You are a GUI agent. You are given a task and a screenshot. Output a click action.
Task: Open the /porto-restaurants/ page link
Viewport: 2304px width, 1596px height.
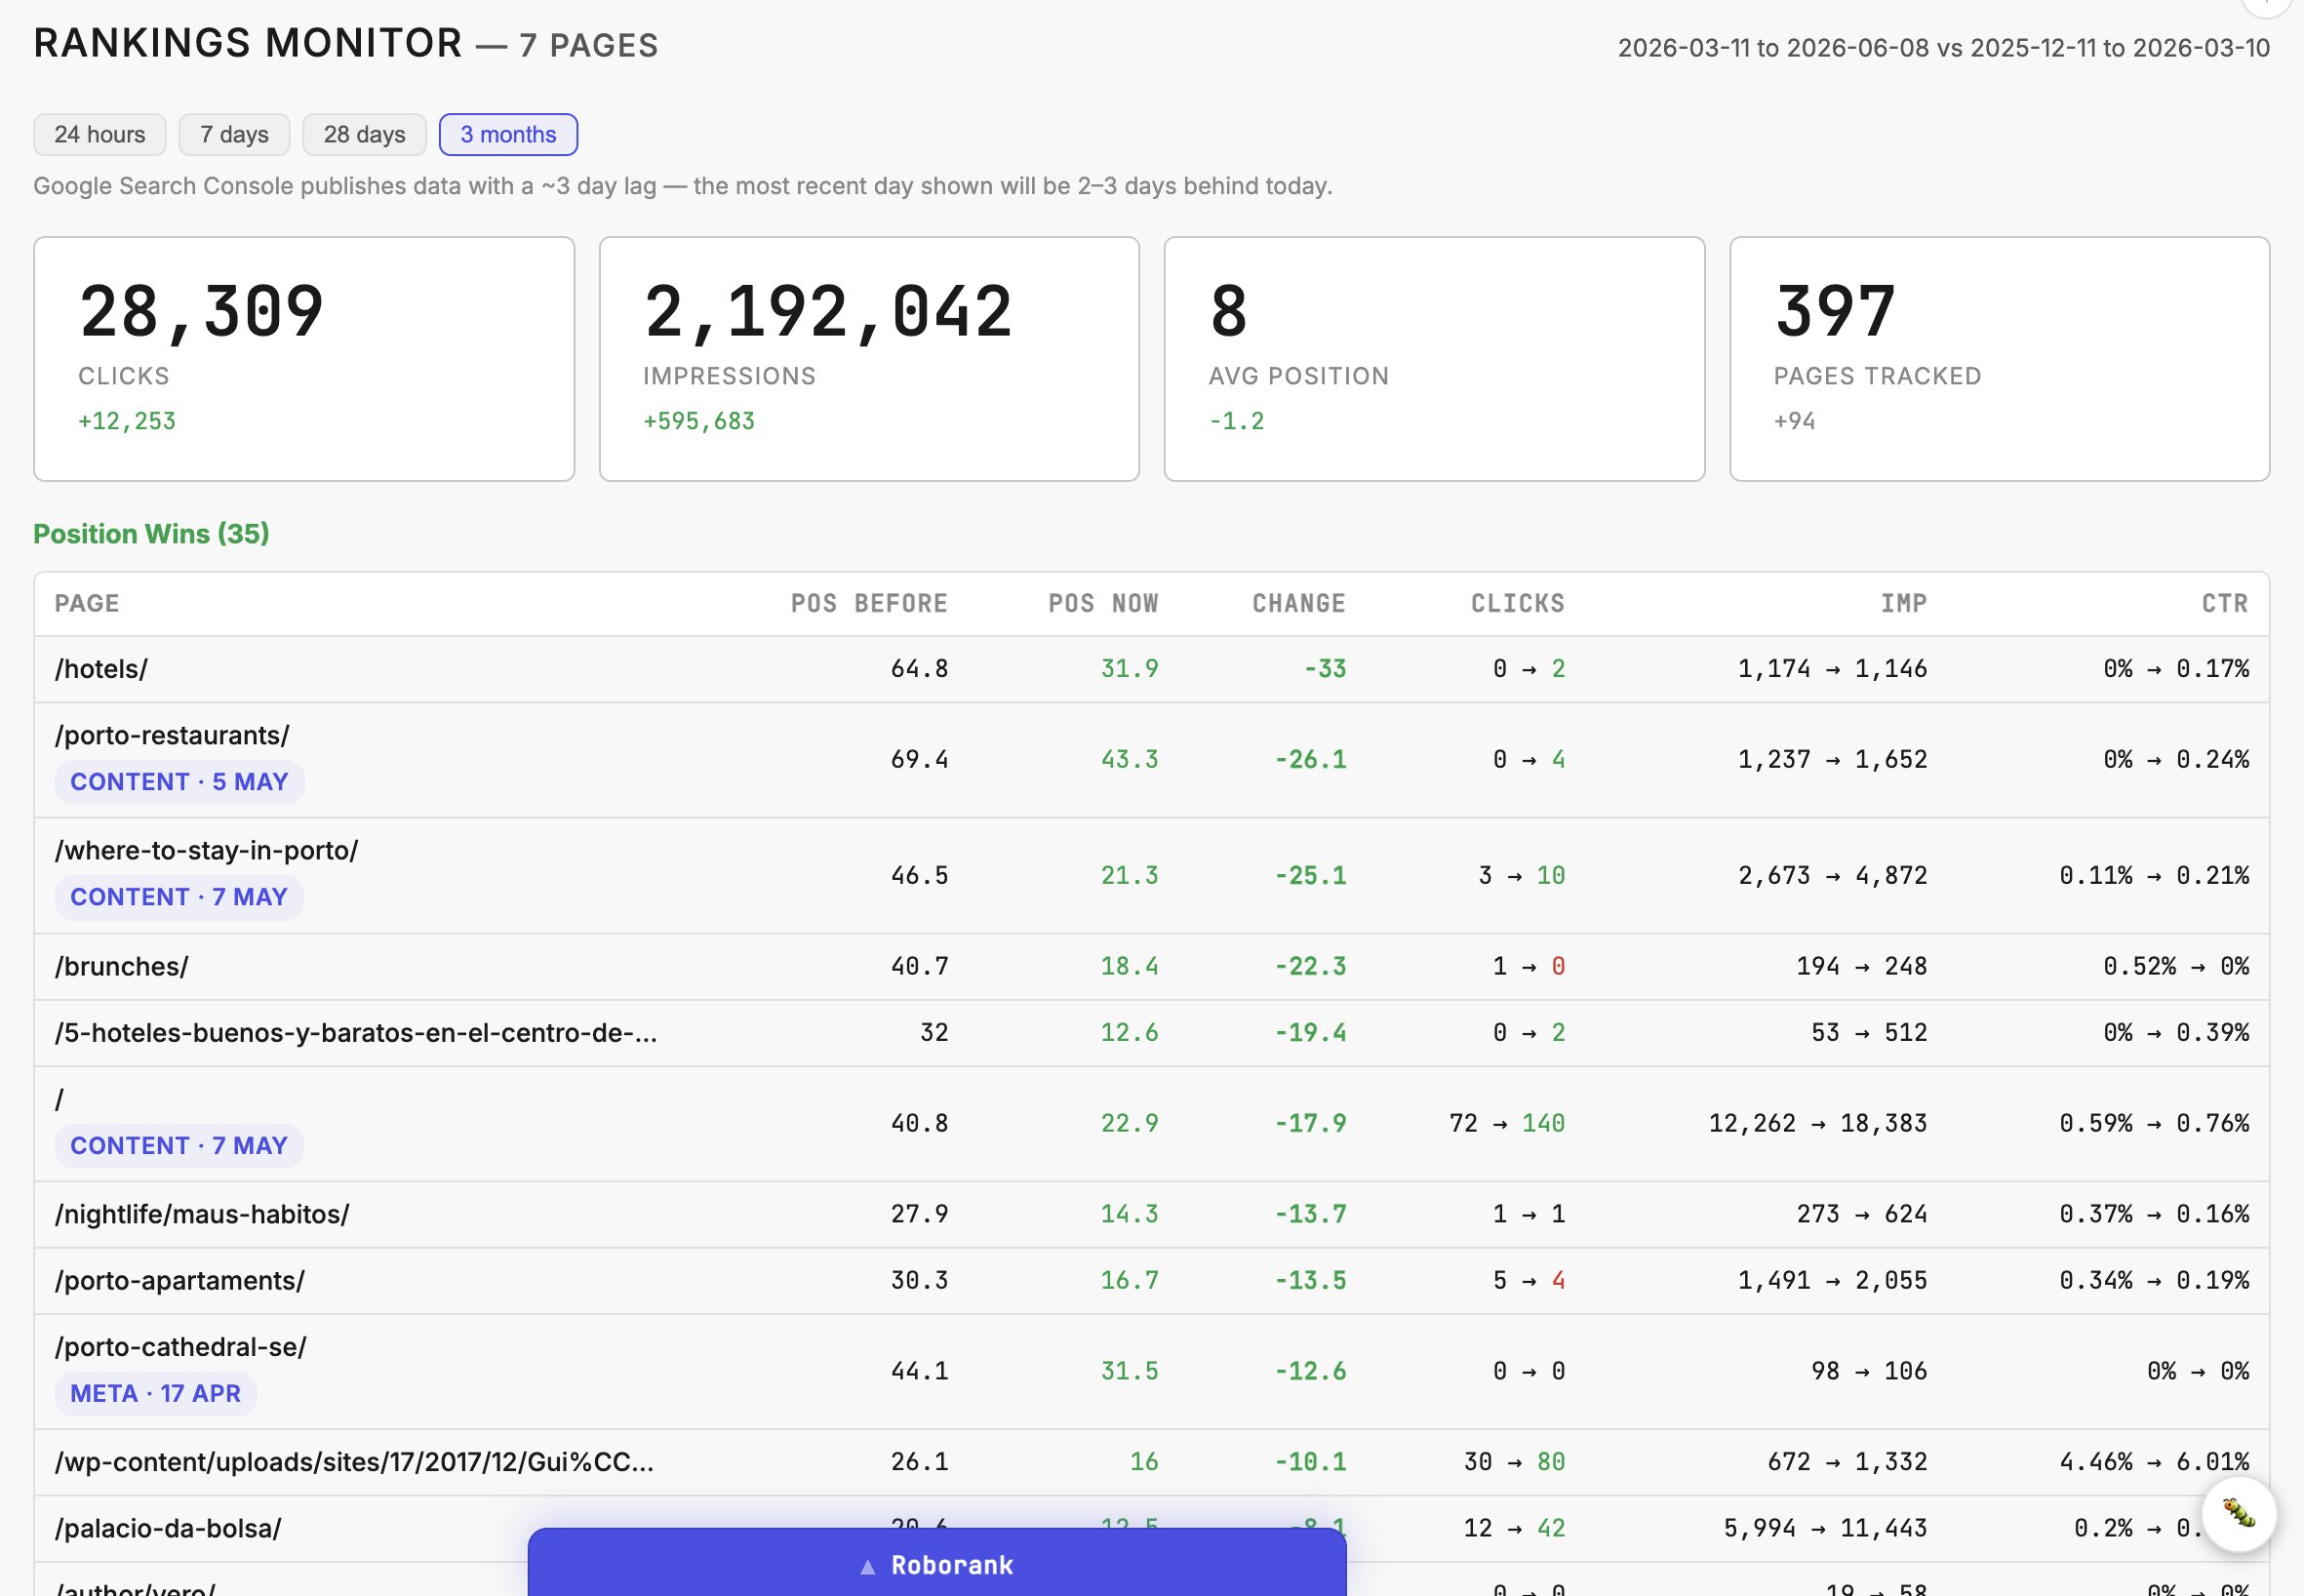pyautogui.click(x=172, y=735)
